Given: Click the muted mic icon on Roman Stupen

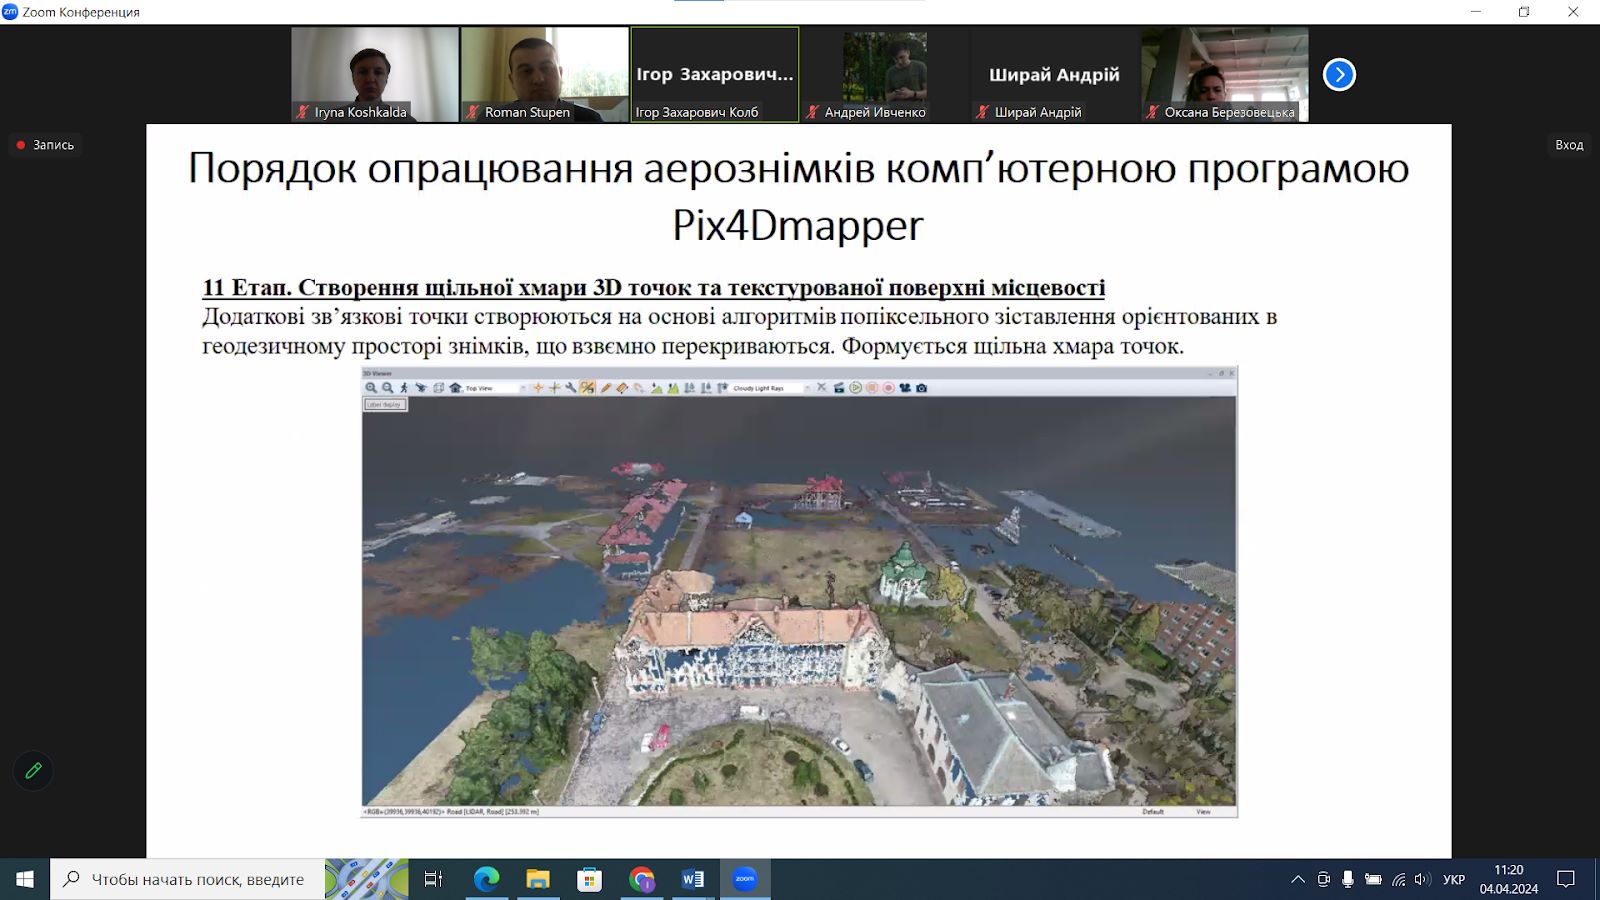Looking at the screenshot, I should coord(472,112).
